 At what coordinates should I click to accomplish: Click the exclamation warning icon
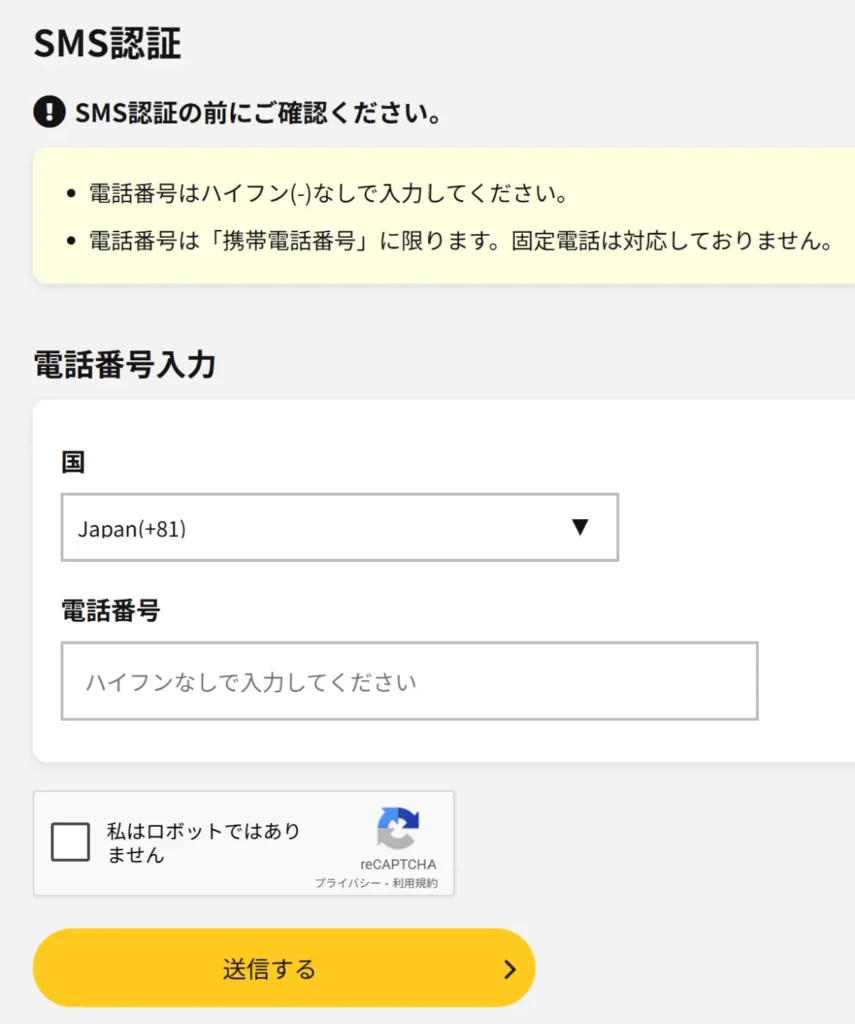pos(47,113)
